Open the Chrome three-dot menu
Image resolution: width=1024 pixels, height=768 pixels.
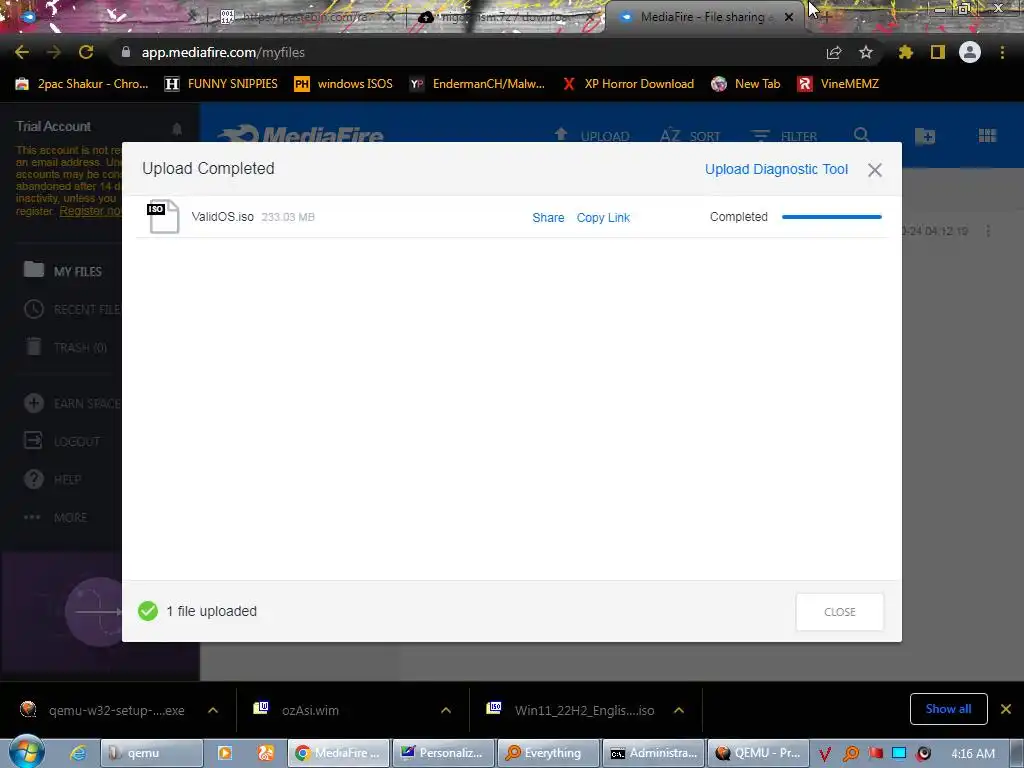tap(1002, 52)
